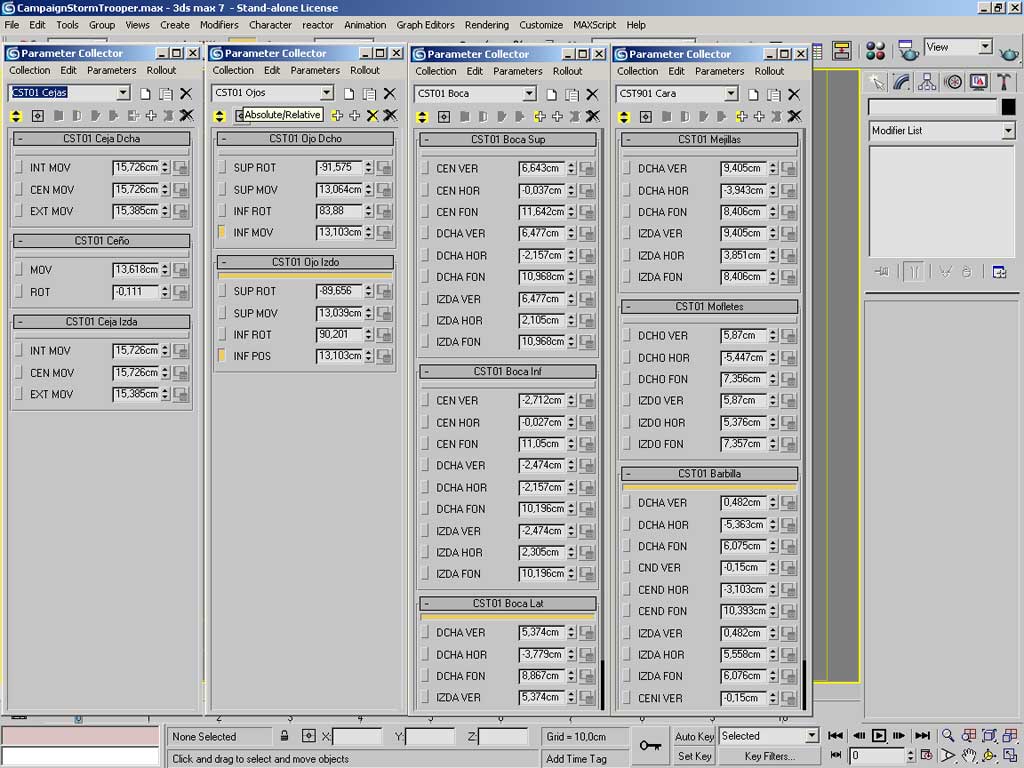Toggle select button for DCHA VER in Mejillas
Viewport: 1024px width, 768px height.
click(x=626, y=168)
